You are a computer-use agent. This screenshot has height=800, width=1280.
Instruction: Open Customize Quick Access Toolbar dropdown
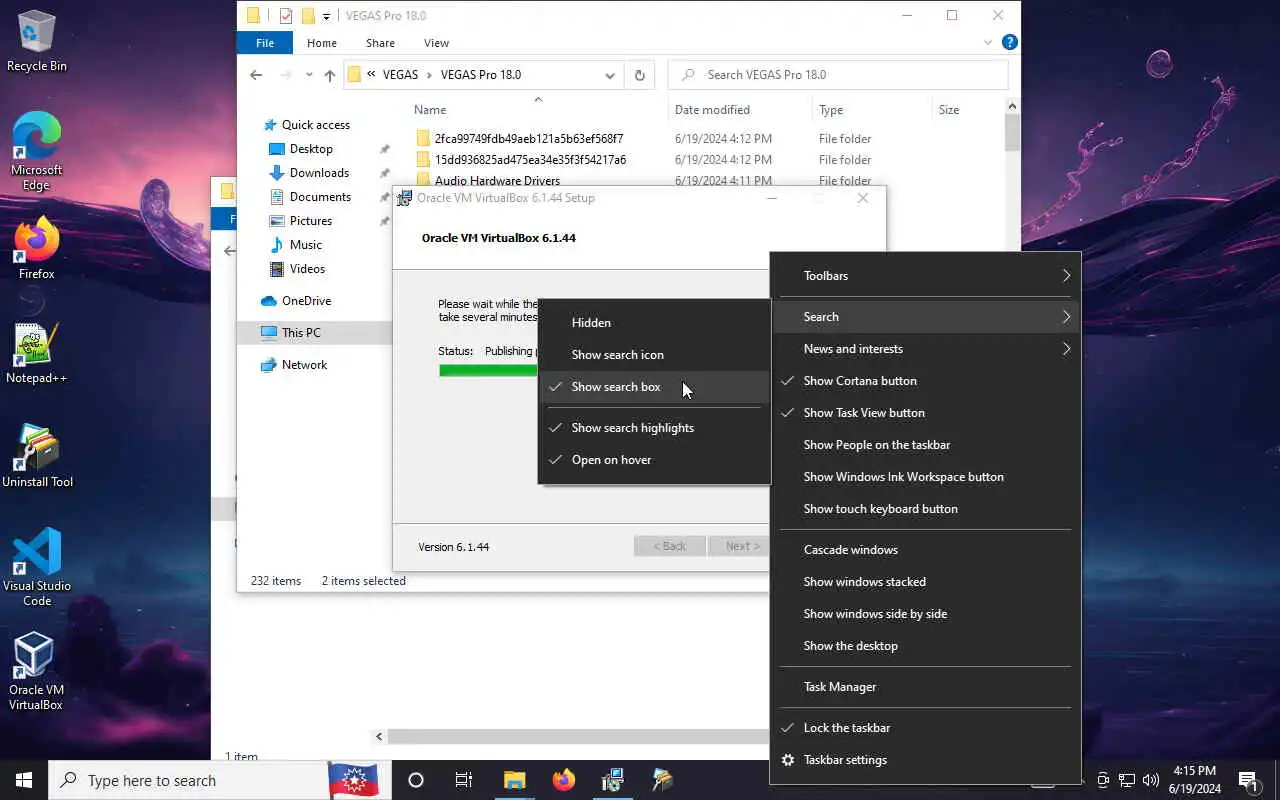pos(326,16)
